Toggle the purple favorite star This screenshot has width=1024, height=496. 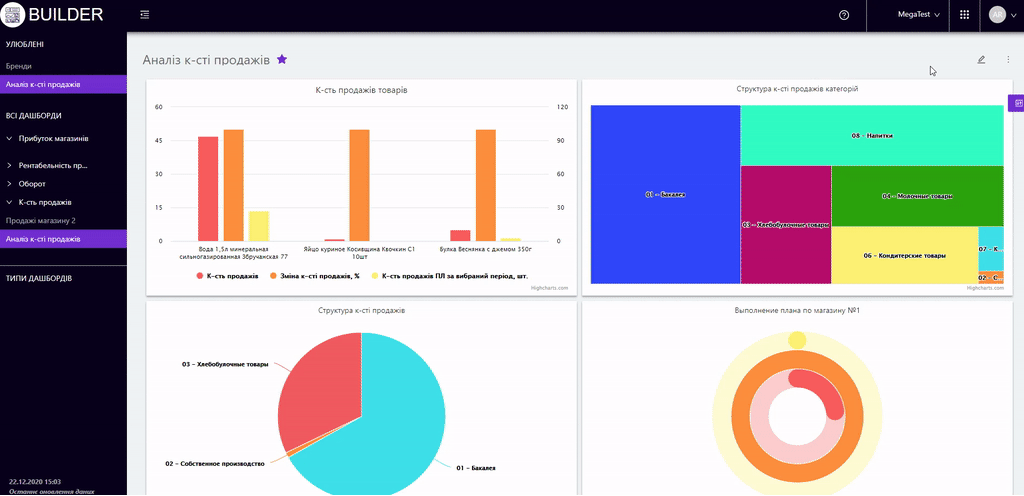click(x=282, y=60)
